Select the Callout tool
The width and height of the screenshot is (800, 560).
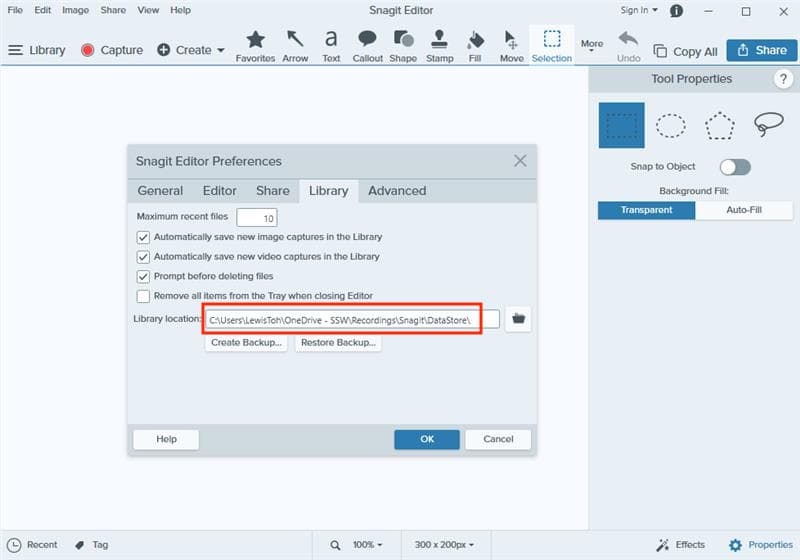pos(367,45)
